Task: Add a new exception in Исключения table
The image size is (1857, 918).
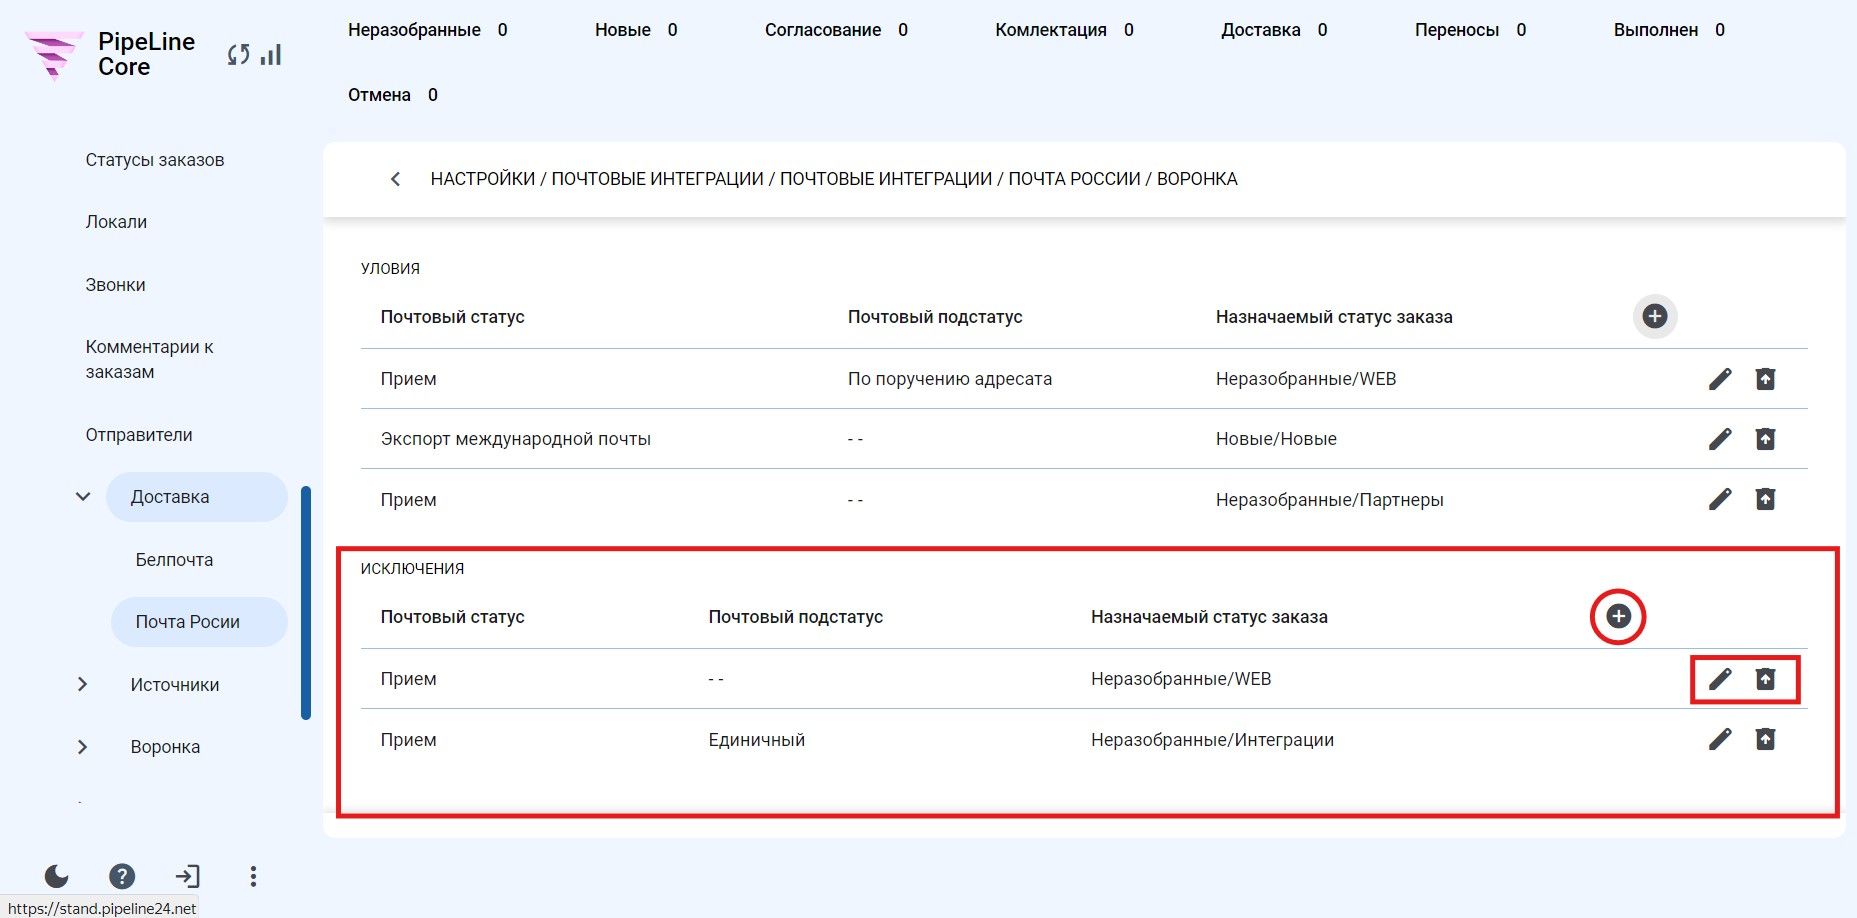Action: coord(1619,616)
